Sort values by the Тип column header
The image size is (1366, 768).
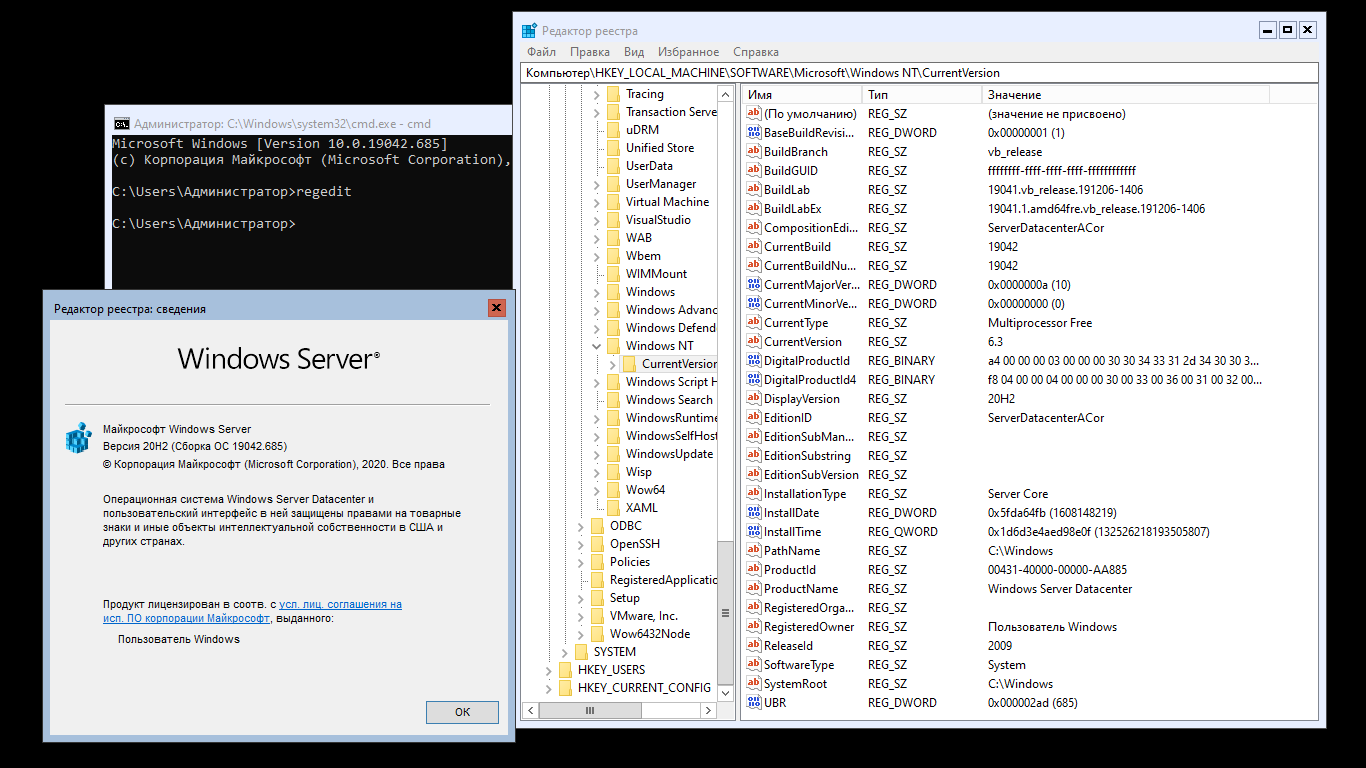[x=921, y=94]
